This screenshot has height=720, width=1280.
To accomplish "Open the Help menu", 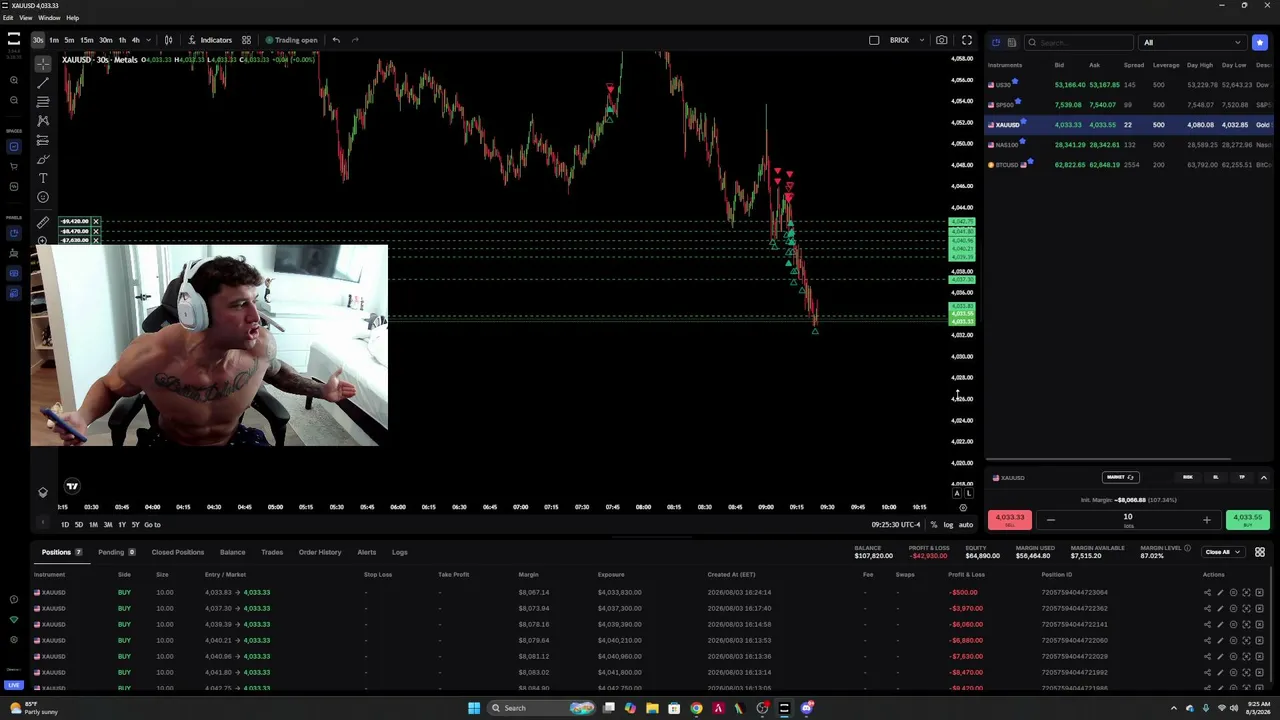I will (72, 18).
